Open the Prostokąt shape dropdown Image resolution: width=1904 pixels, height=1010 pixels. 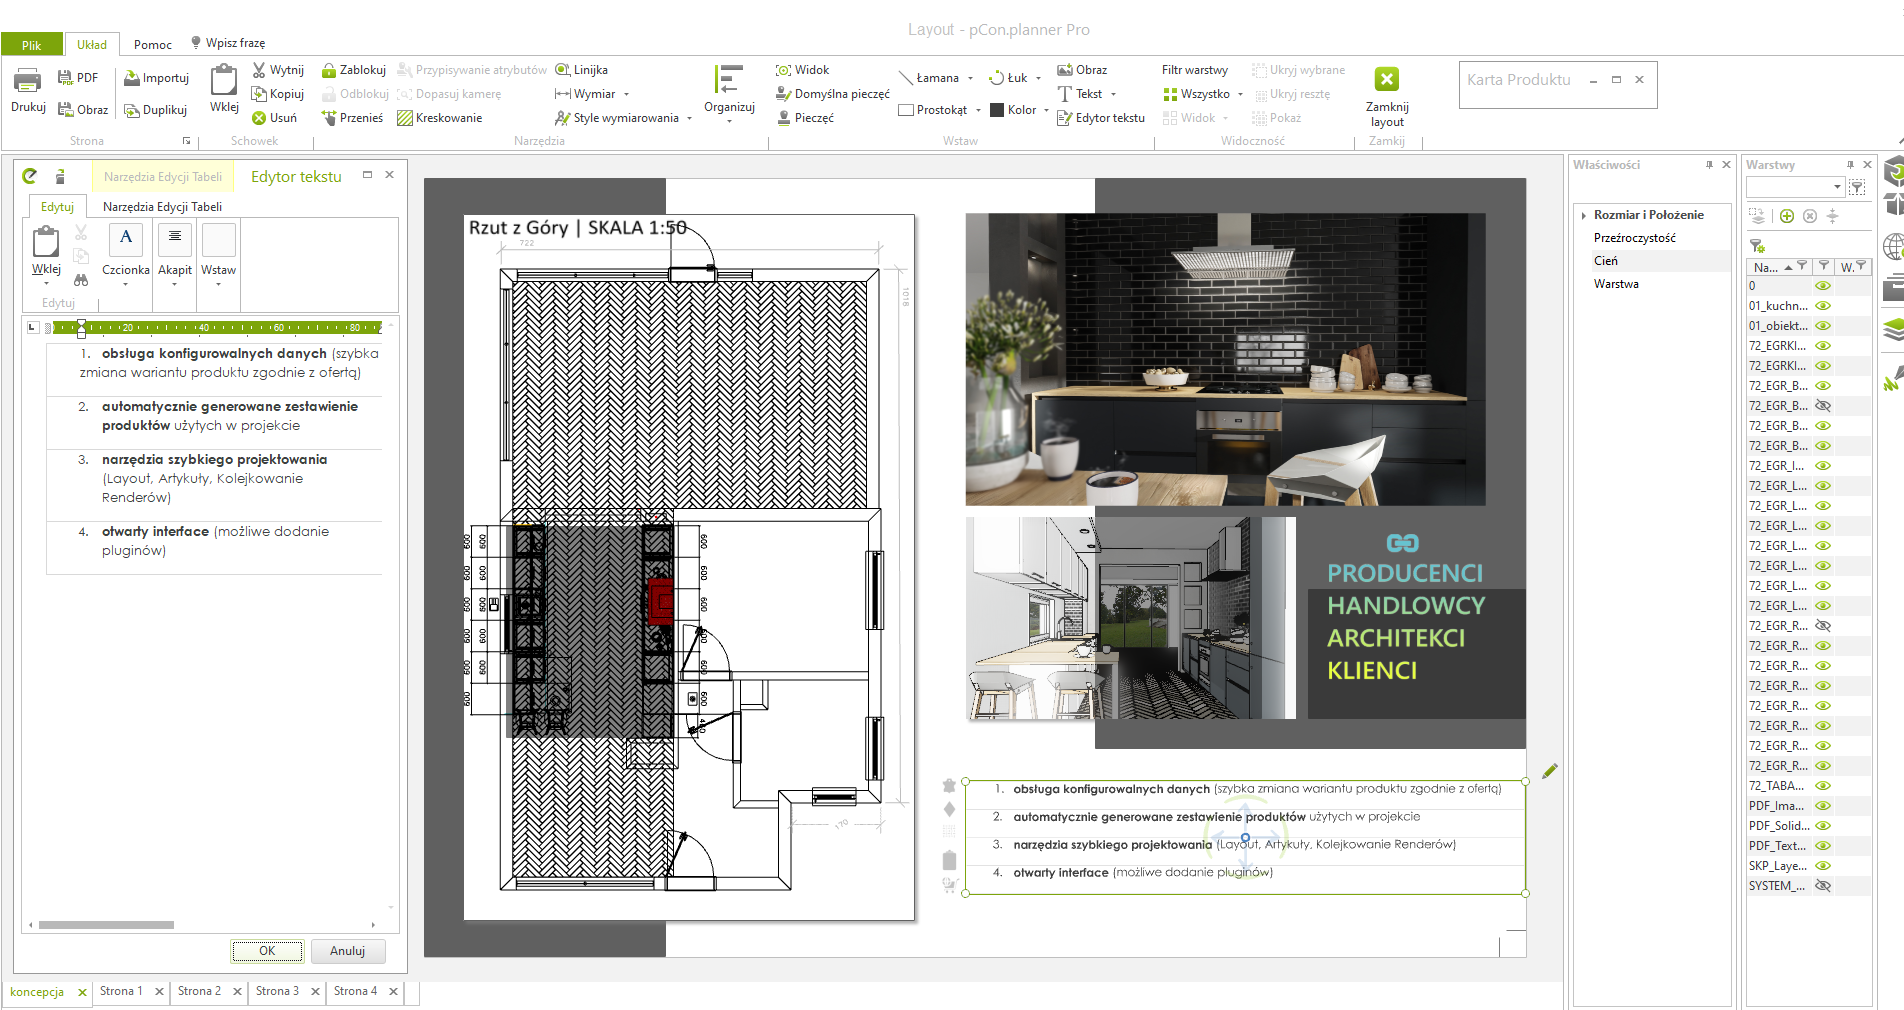tap(978, 110)
